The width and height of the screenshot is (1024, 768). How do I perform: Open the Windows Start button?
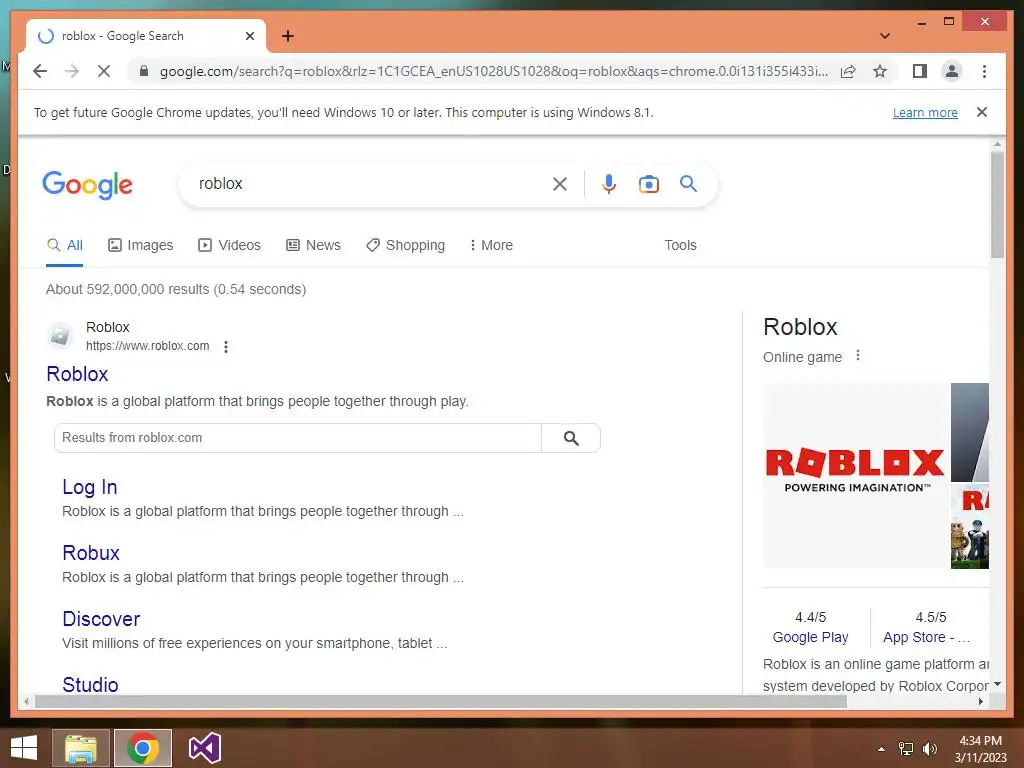tap(24, 748)
